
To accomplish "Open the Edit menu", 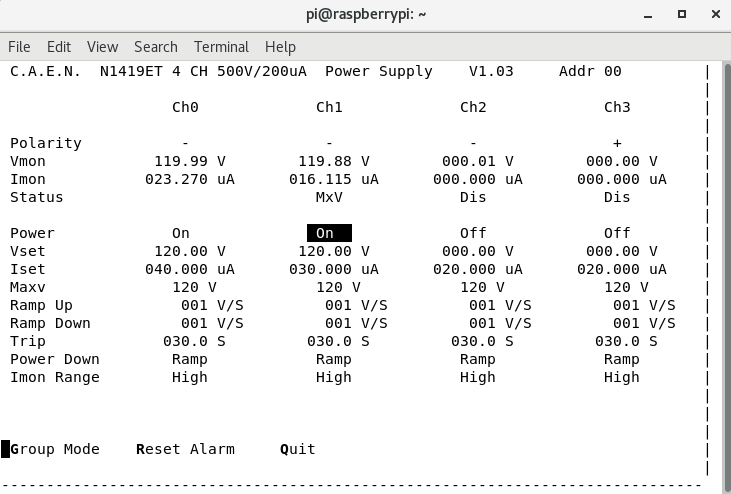I will point(59,47).
